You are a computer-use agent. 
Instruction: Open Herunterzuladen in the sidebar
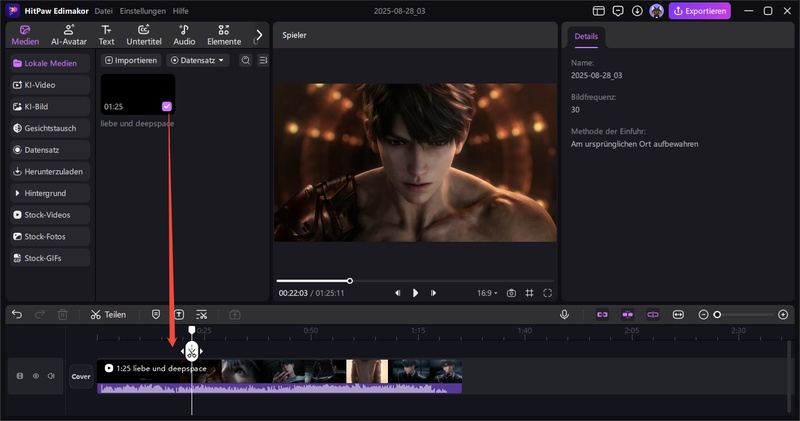coord(50,171)
